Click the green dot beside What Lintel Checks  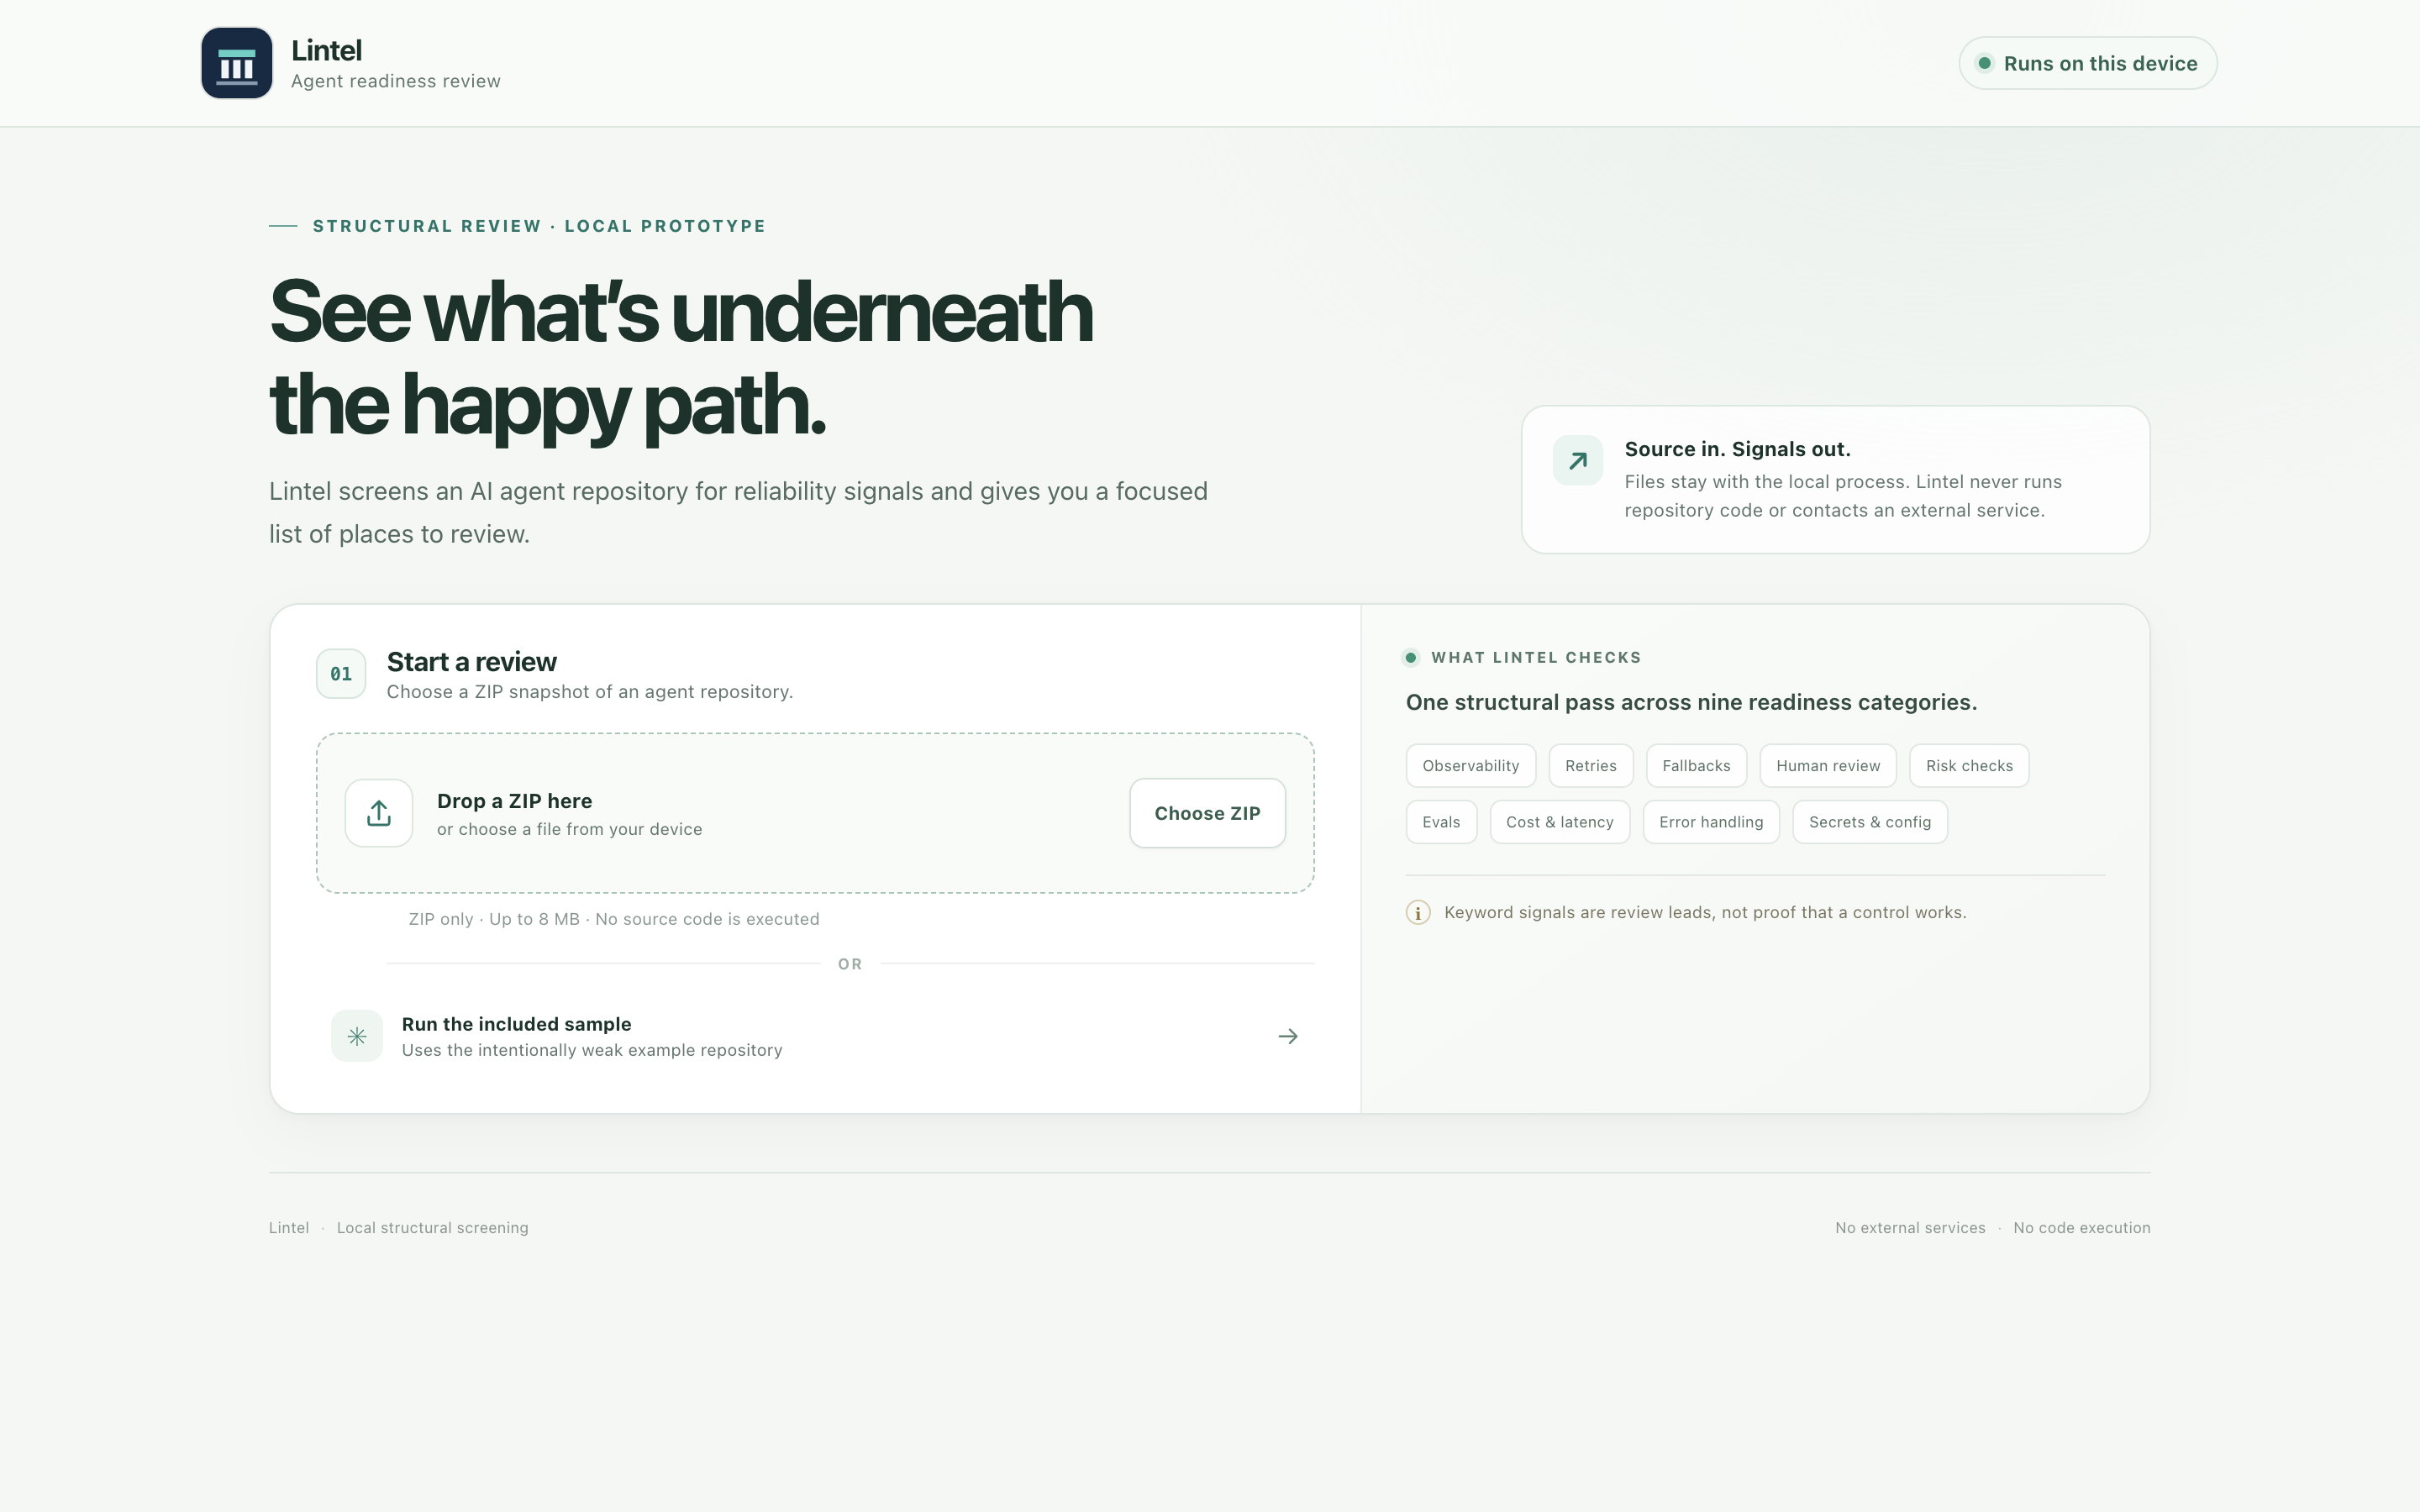point(1411,657)
